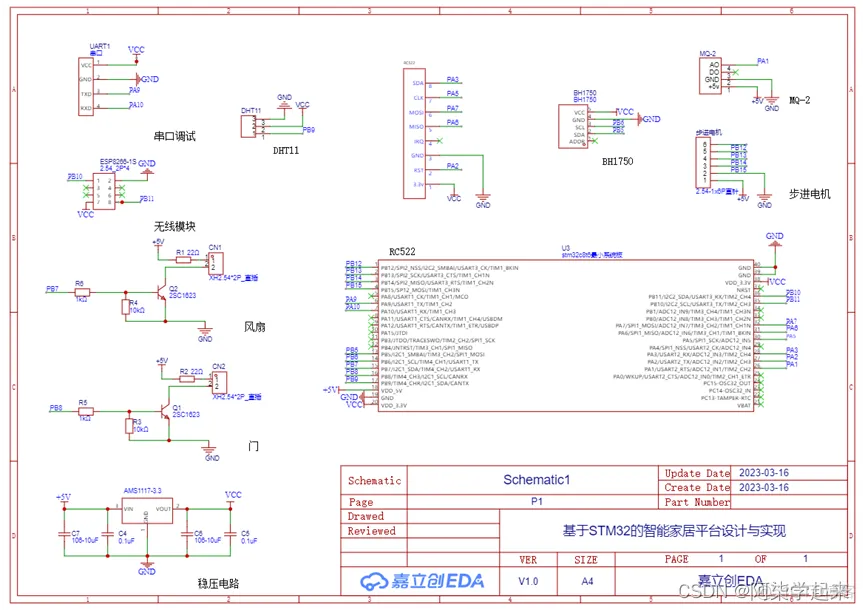Select capacitor C6 in regulator circuit

[187, 533]
